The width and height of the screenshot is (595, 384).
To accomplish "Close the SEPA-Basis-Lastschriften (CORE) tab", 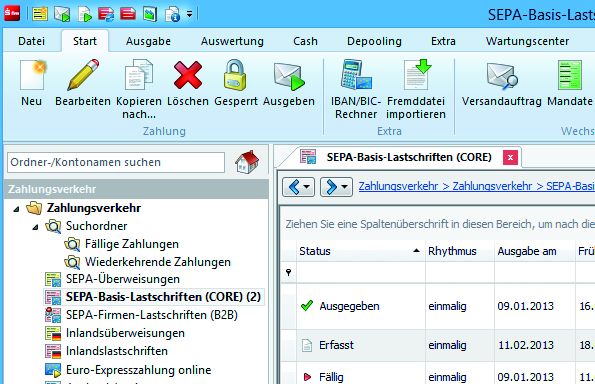I will tap(510, 157).
